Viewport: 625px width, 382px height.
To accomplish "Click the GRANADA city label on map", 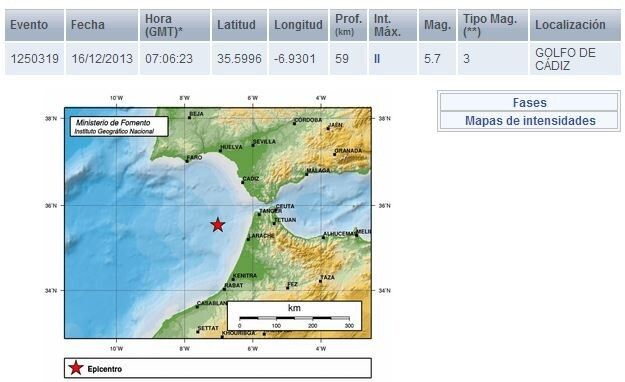I will click(x=348, y=151).
